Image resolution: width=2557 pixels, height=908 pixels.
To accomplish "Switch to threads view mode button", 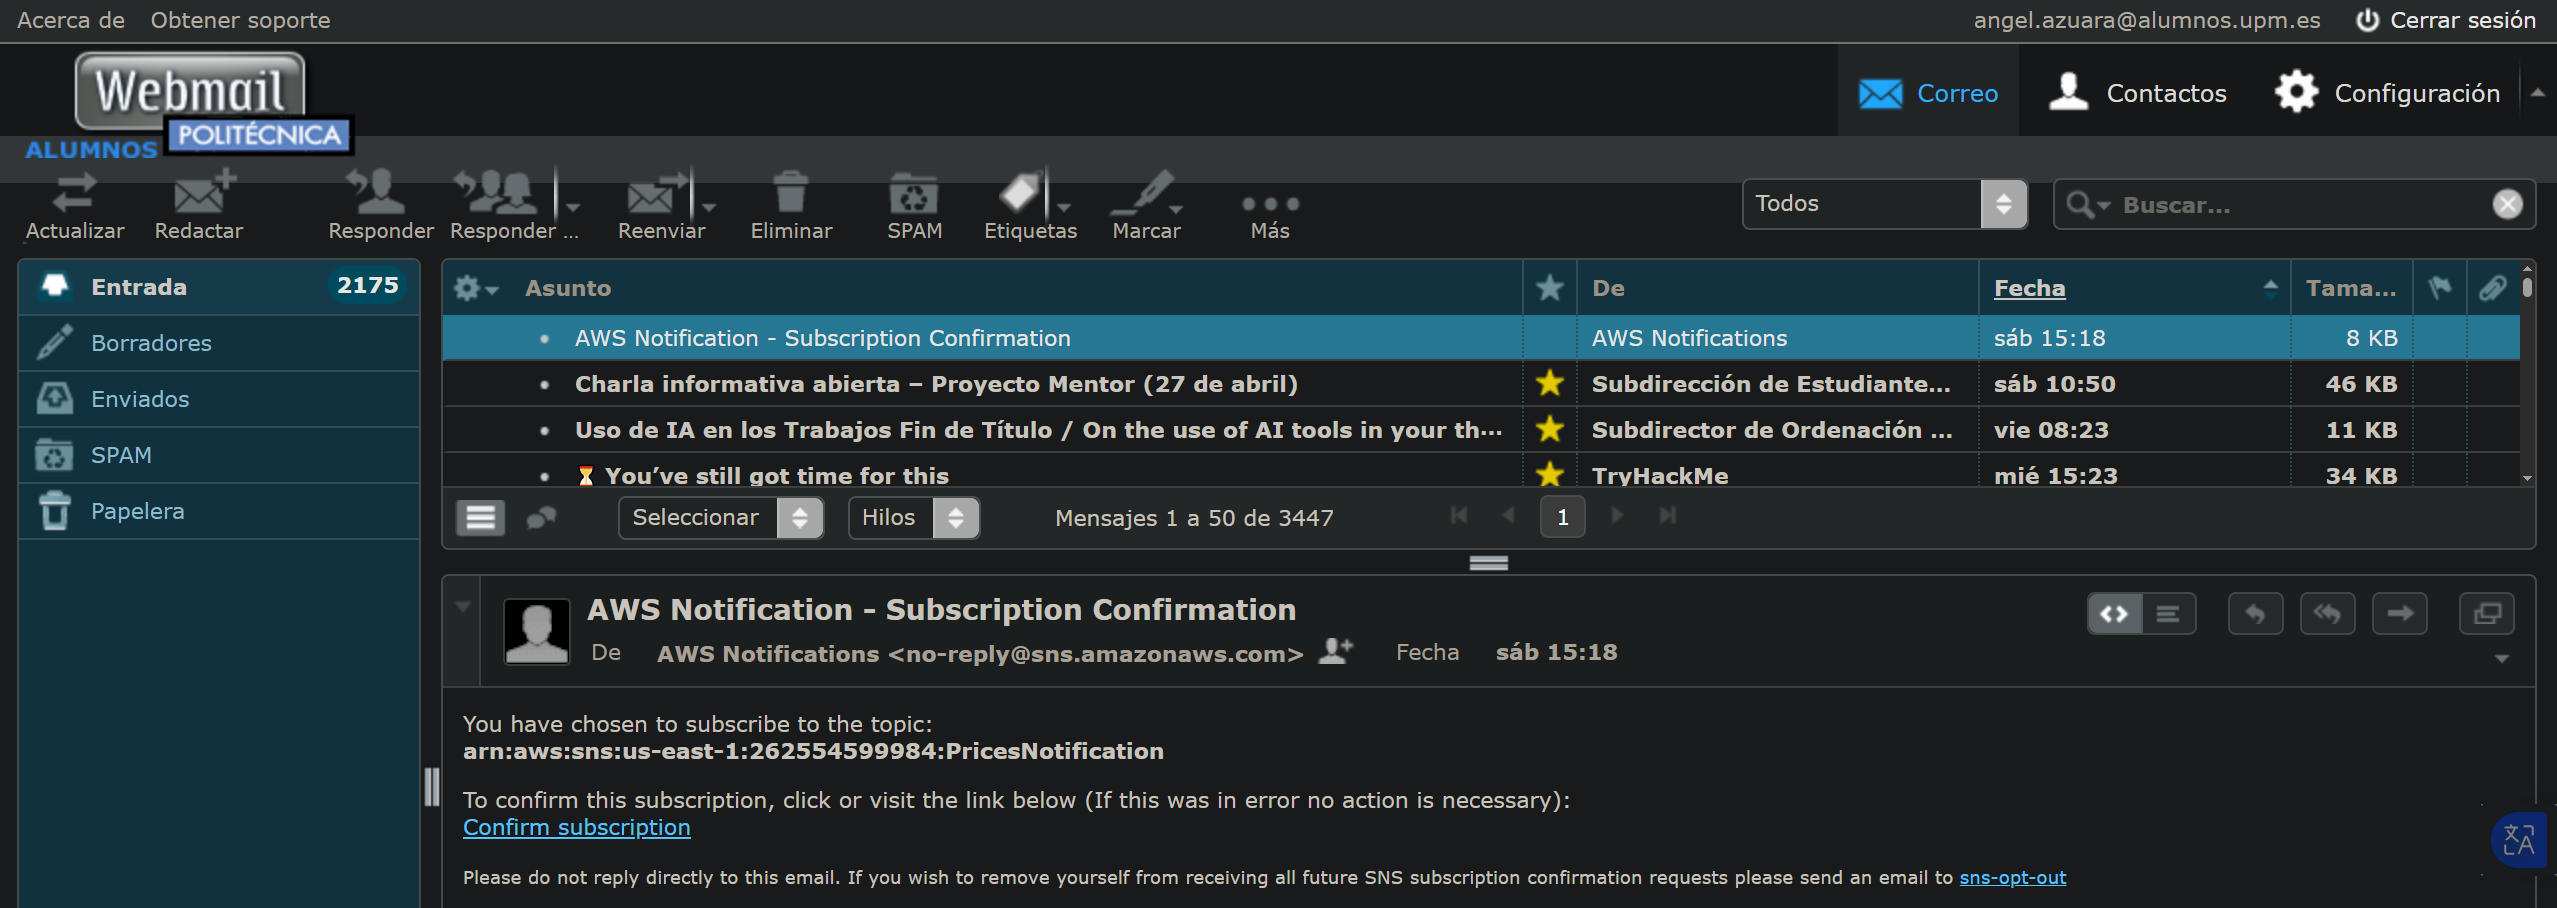I will tap(541, 517).
